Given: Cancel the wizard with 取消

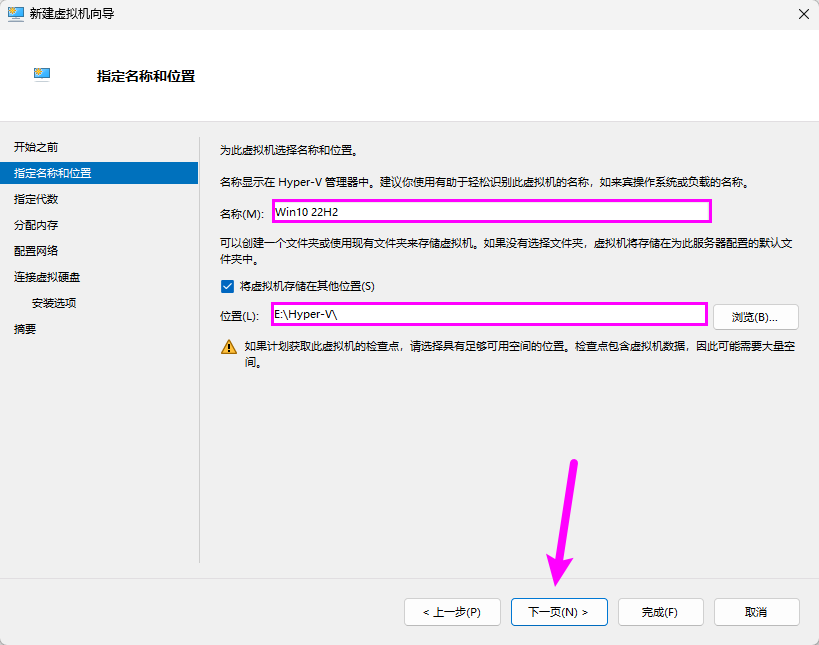Looking at the screenshot, I should [x=756, y=612].
